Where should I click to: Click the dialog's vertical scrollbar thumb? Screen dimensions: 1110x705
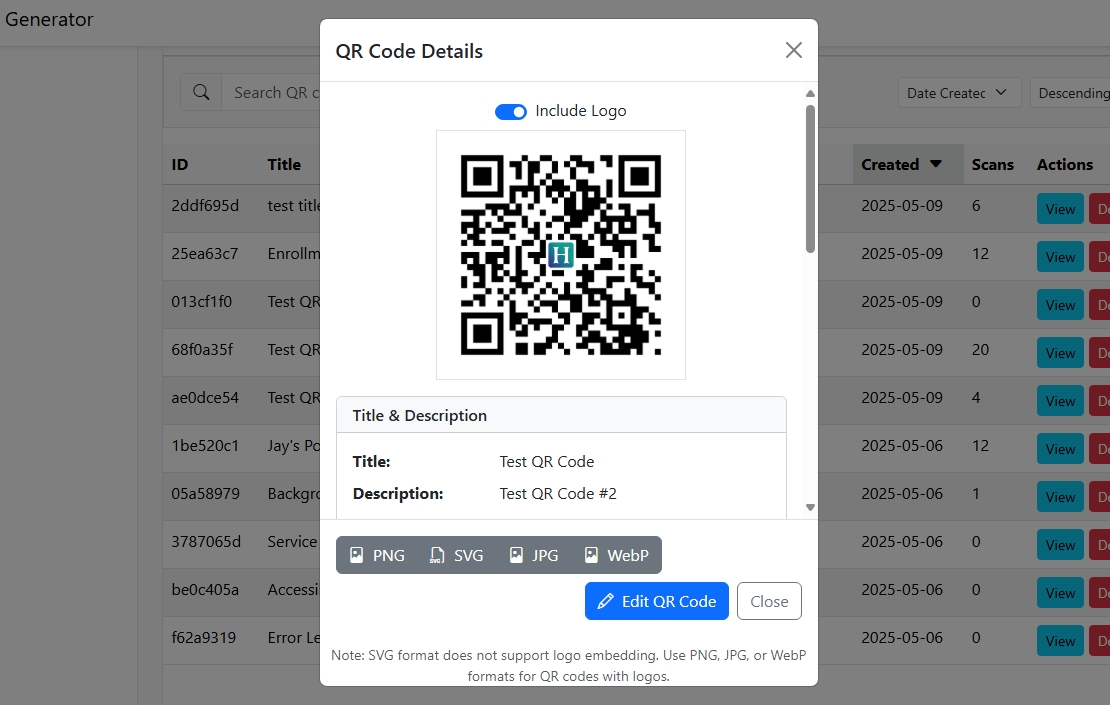(x=811, y=178)
